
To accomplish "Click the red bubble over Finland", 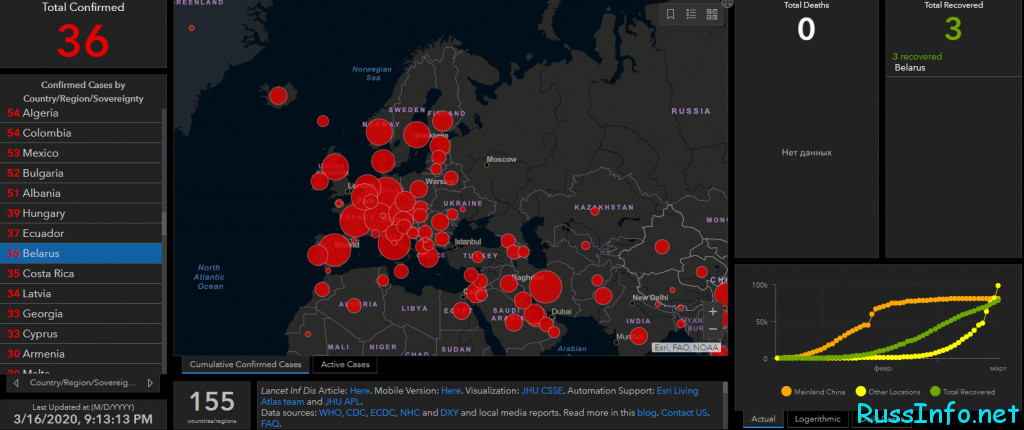I will coord(442,121).
